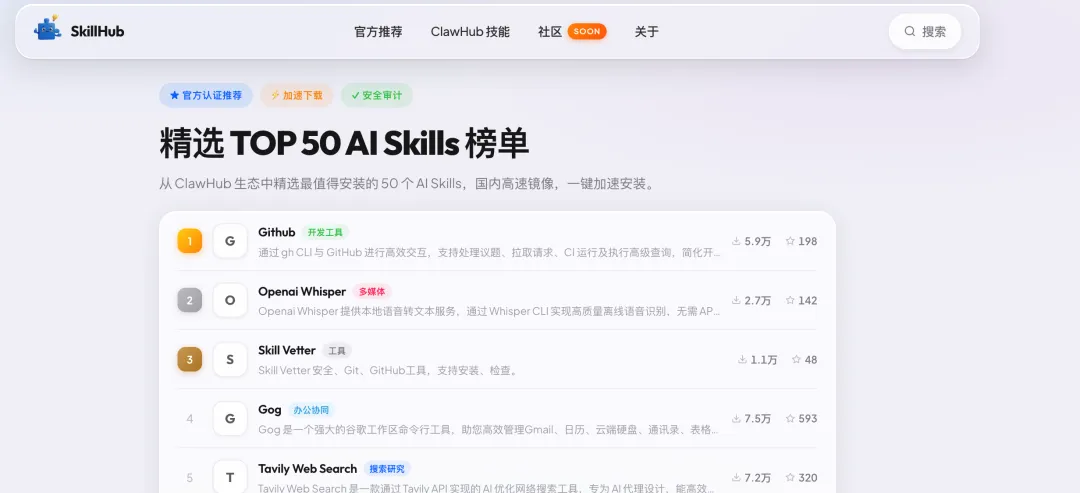Open the 官方推荐 nav item

(x=378, y=32)
